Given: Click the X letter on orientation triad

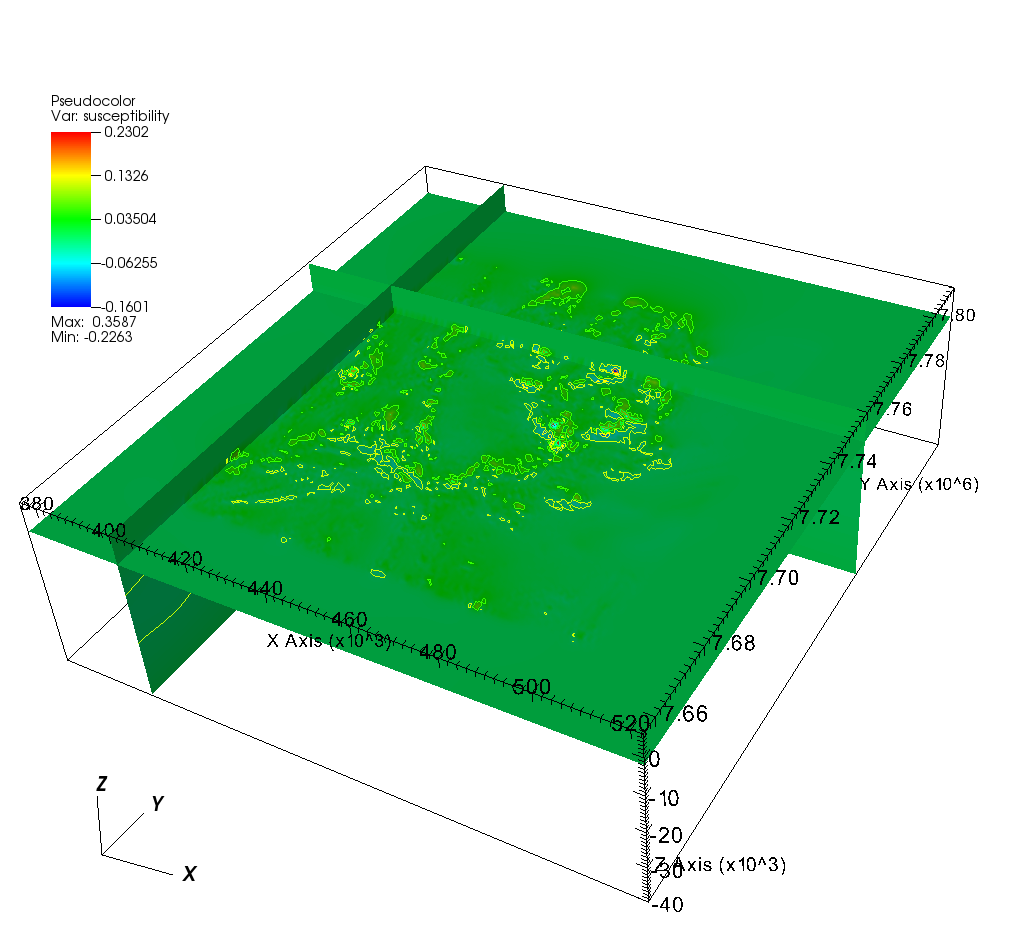Looking at the screenshot, I should point(188,874).
